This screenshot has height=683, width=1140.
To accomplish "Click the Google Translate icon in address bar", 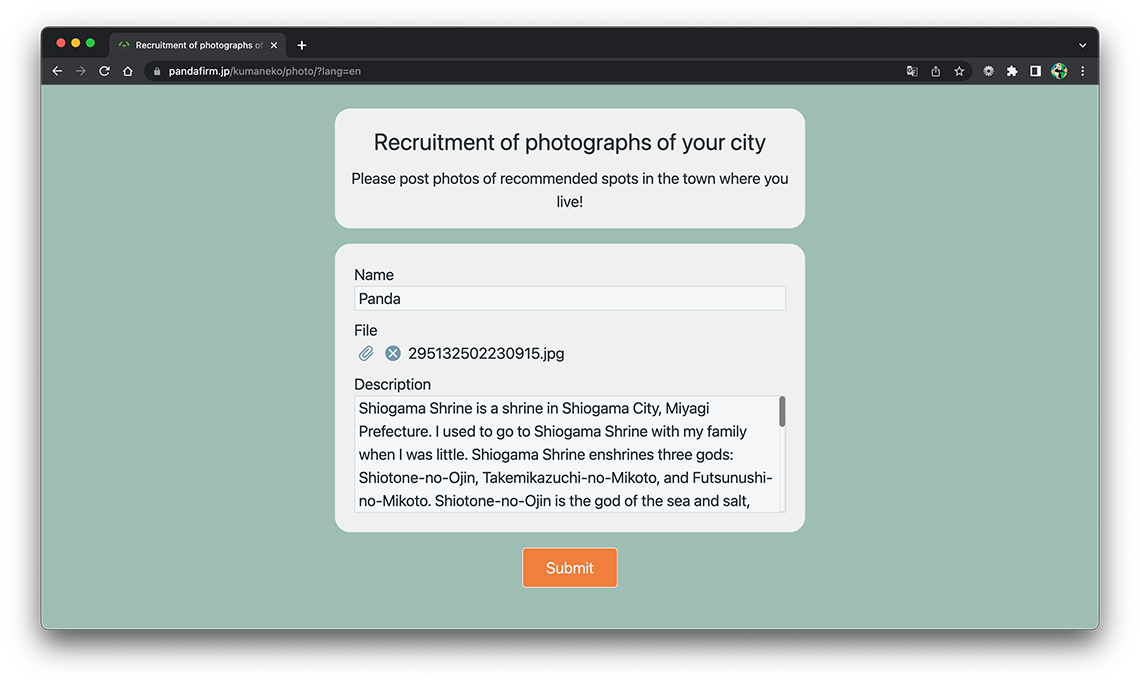I will pos(912,71).
